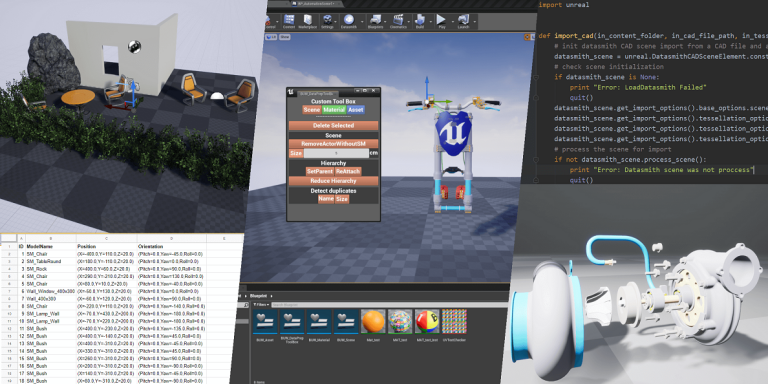The height and width of the screenshot is (384, 768).
Task: Click the Position column header in spreadsheet
Action: point(86,246)
